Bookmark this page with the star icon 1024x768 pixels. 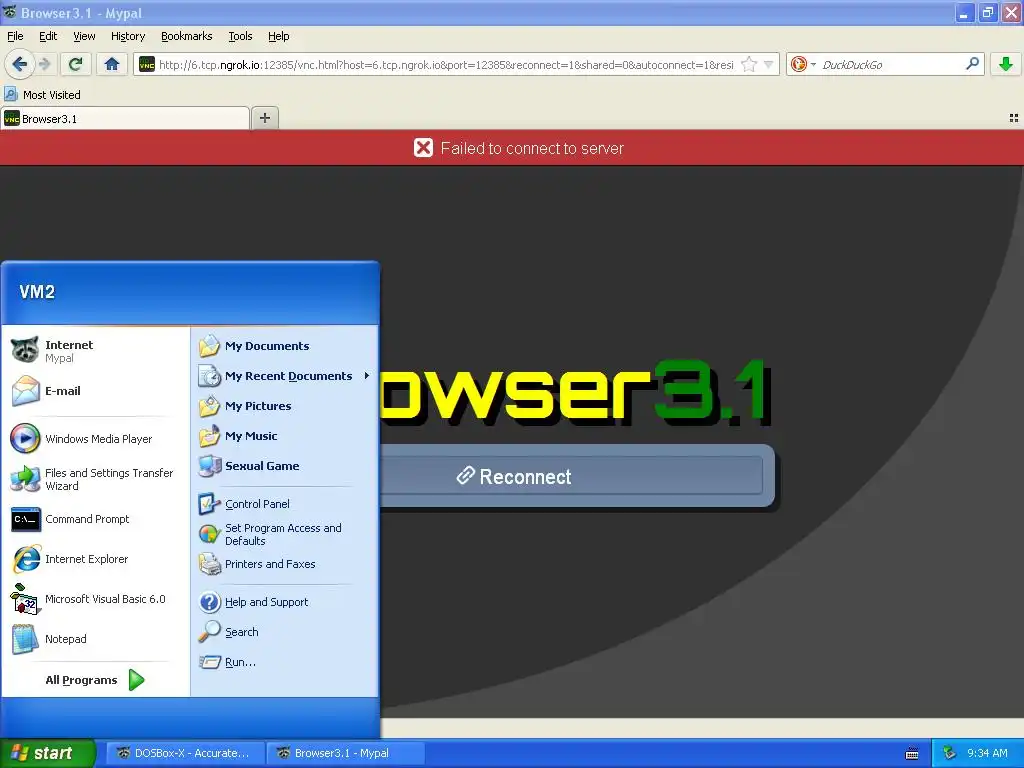[x=749, y=64]
